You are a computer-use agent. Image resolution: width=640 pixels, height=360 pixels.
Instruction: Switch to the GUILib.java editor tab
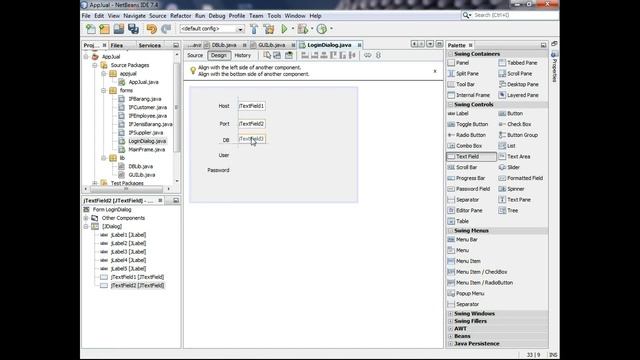[x=271, y=45]
